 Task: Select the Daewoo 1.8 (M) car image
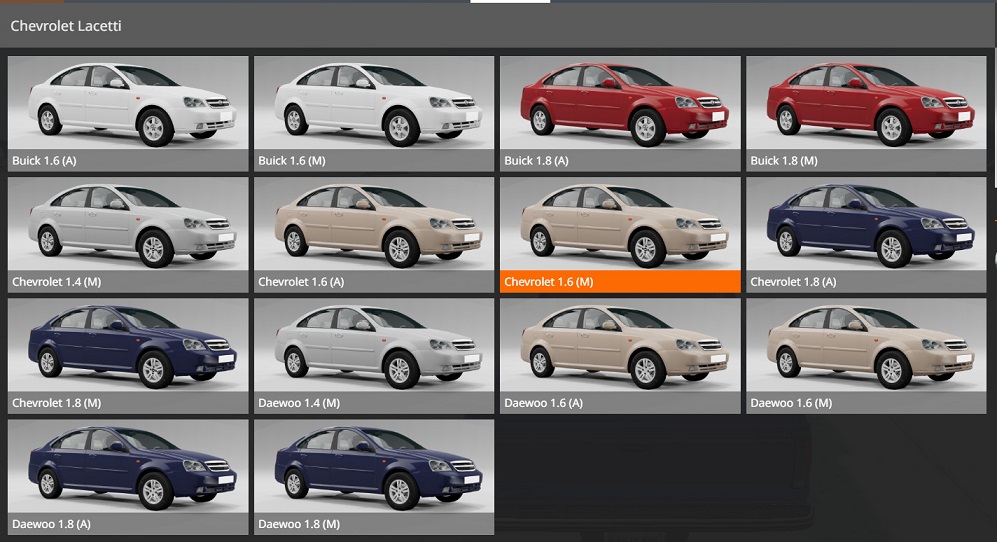[x=374, y=466]
